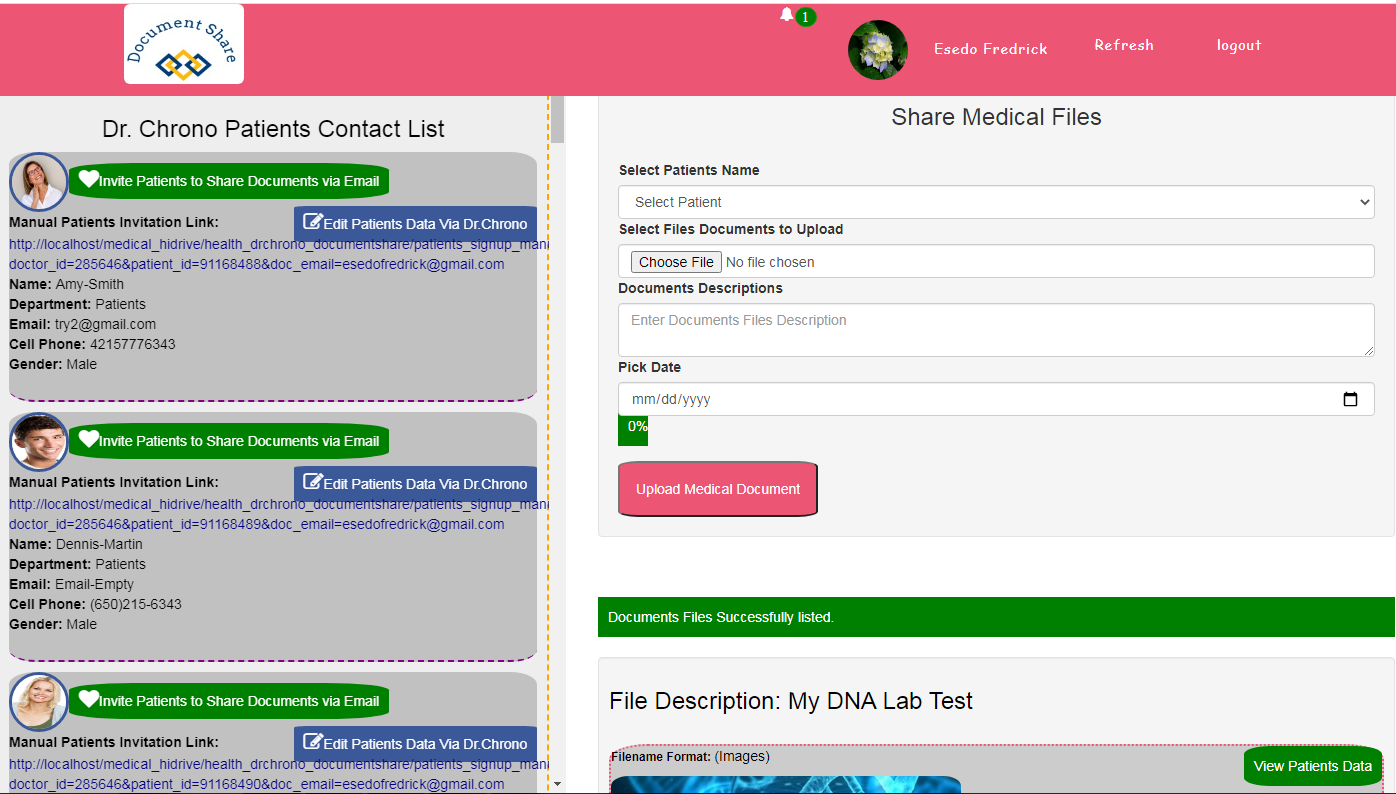Expand the Select Patient dropdown
Viewport: 1396px width, 794px height.
point(996,202)
